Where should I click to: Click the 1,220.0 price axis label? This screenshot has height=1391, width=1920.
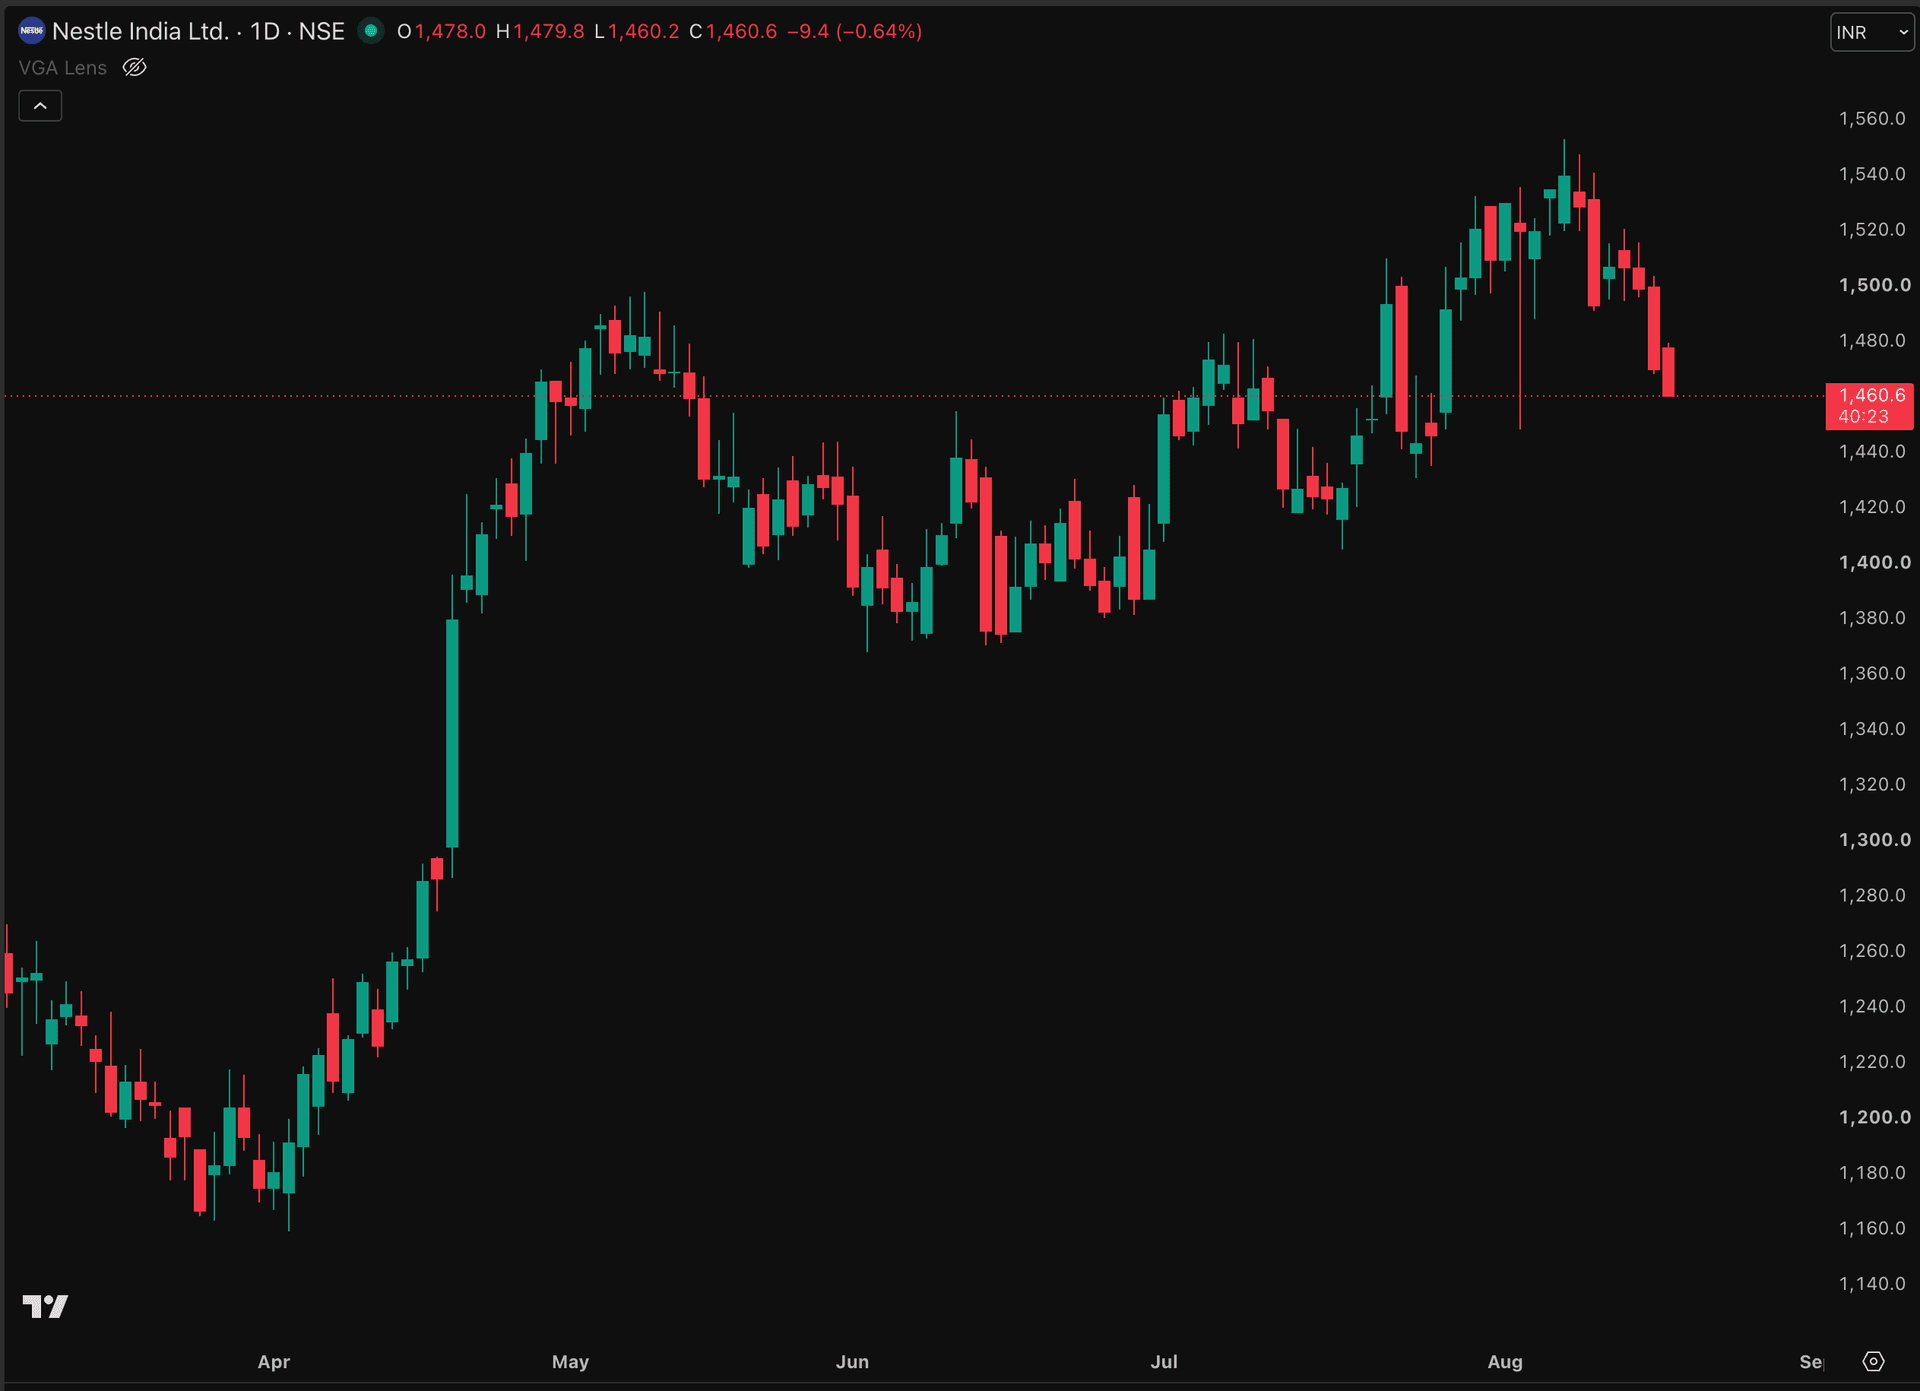[1872, 1062]
